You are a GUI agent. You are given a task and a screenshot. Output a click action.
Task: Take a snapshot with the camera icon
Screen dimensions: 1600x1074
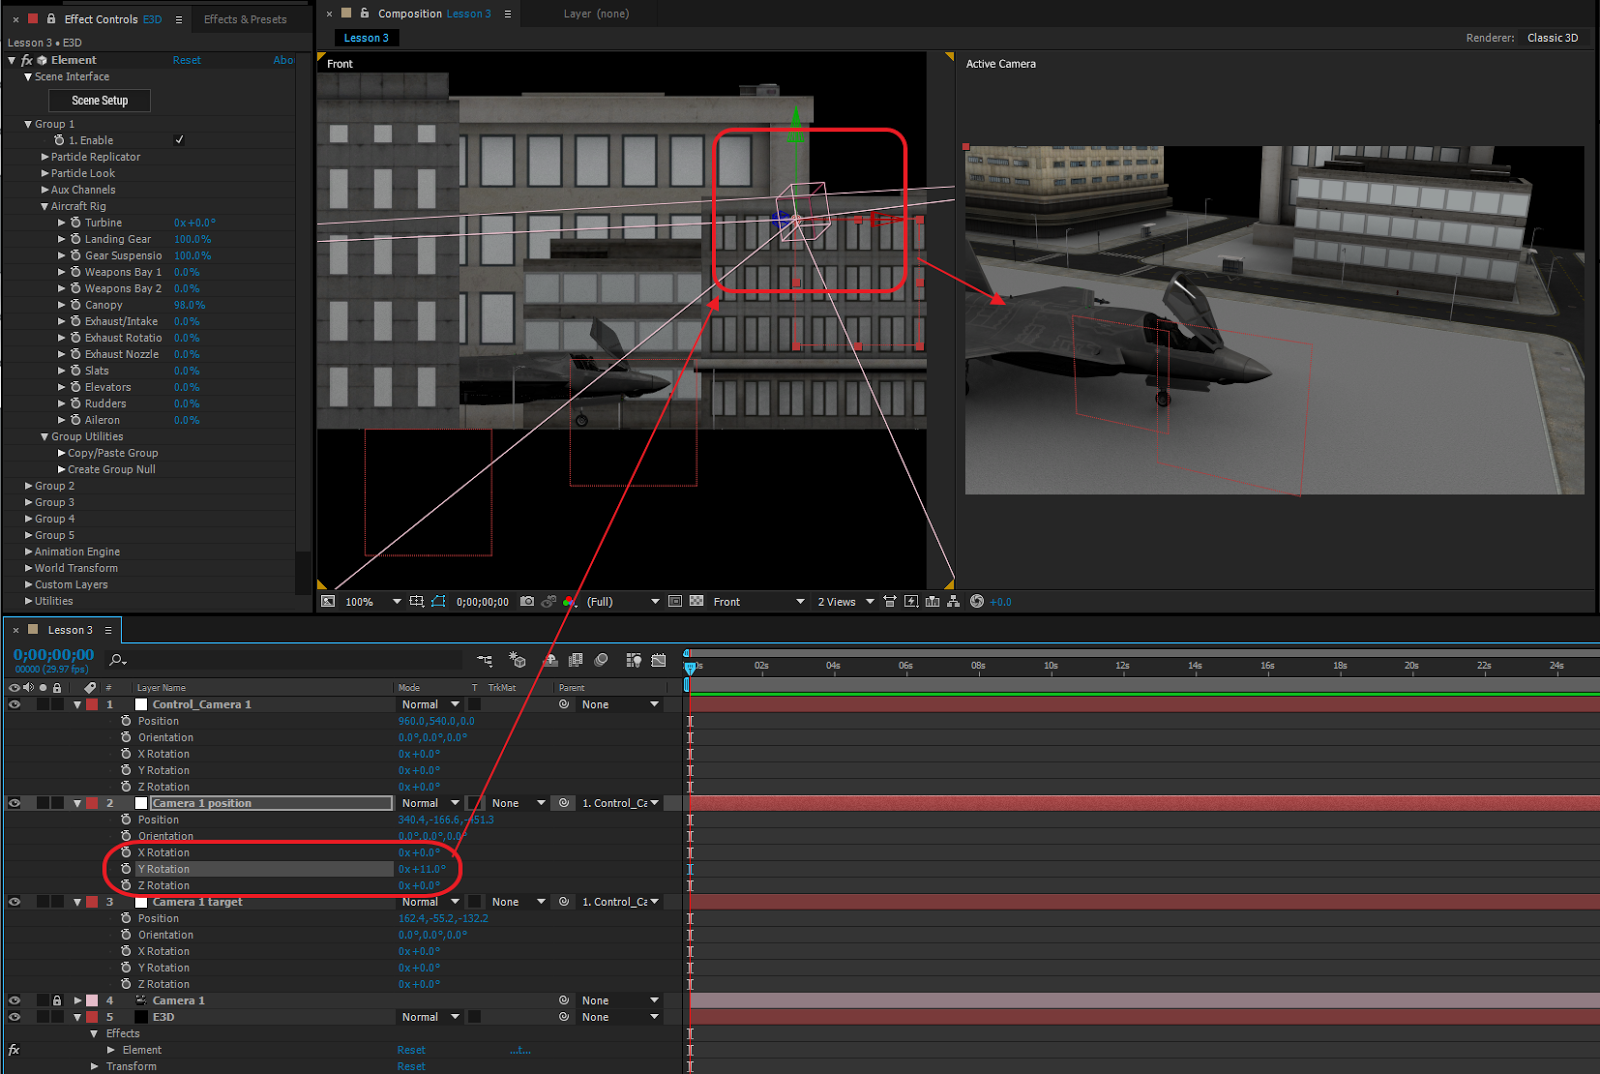[527, 602]
